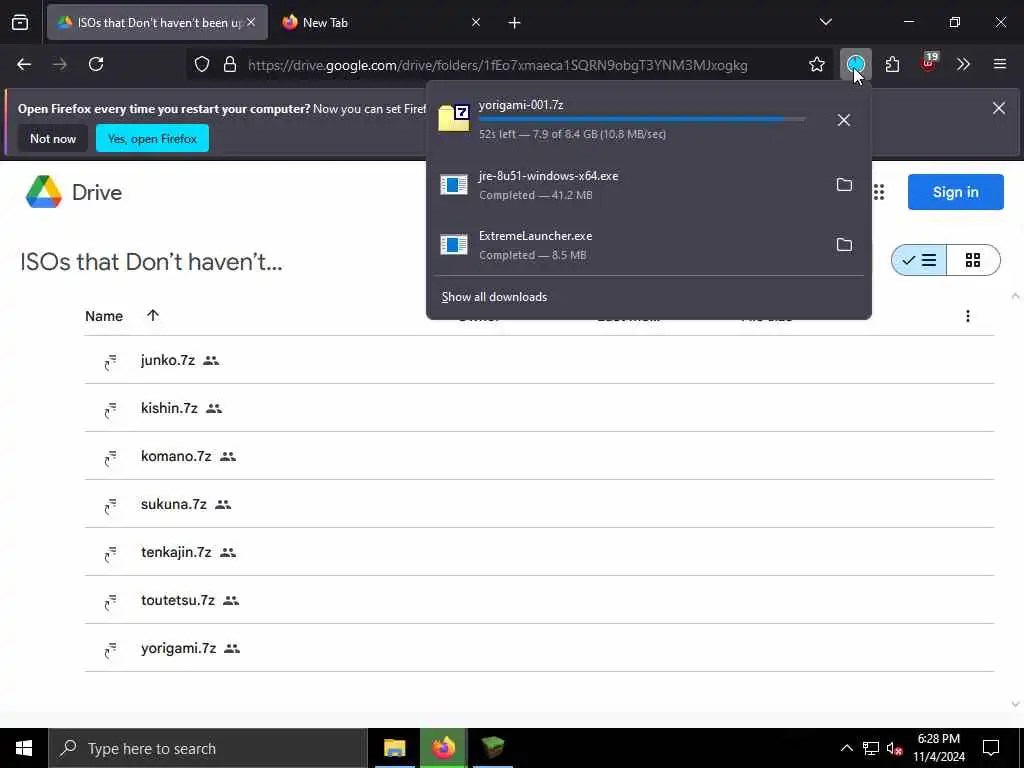Toggle the Downloads toolbar button

[856, 64]
